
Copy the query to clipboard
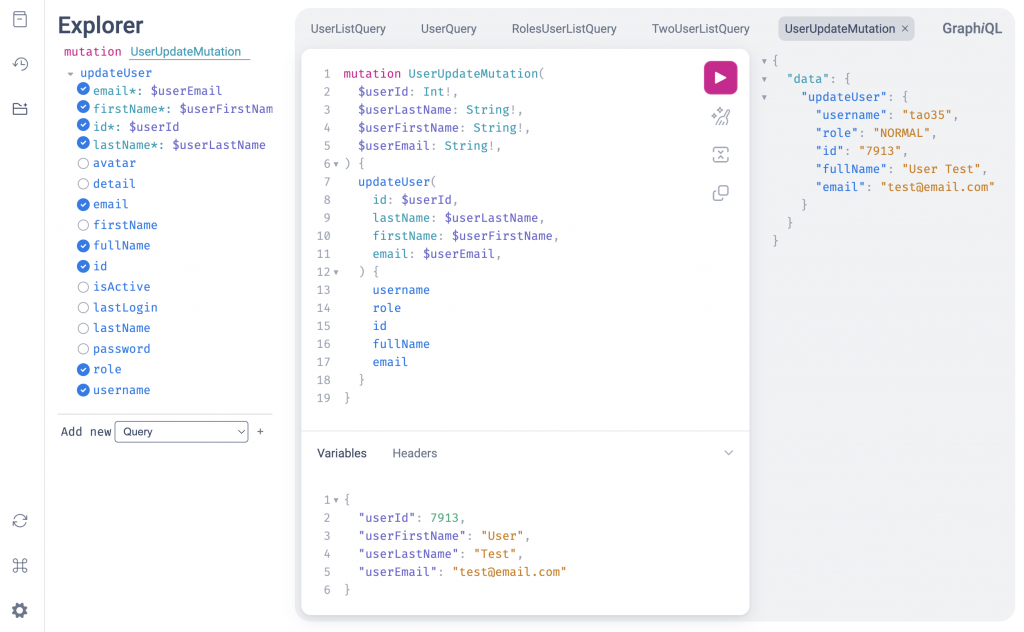(720, 193)
